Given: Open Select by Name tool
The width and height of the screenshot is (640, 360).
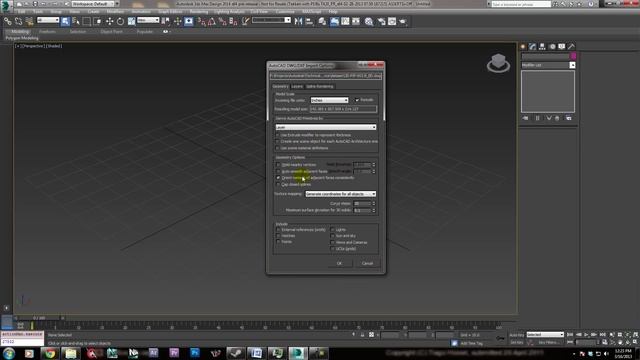Looking at the screenshot, I should 76,21.
